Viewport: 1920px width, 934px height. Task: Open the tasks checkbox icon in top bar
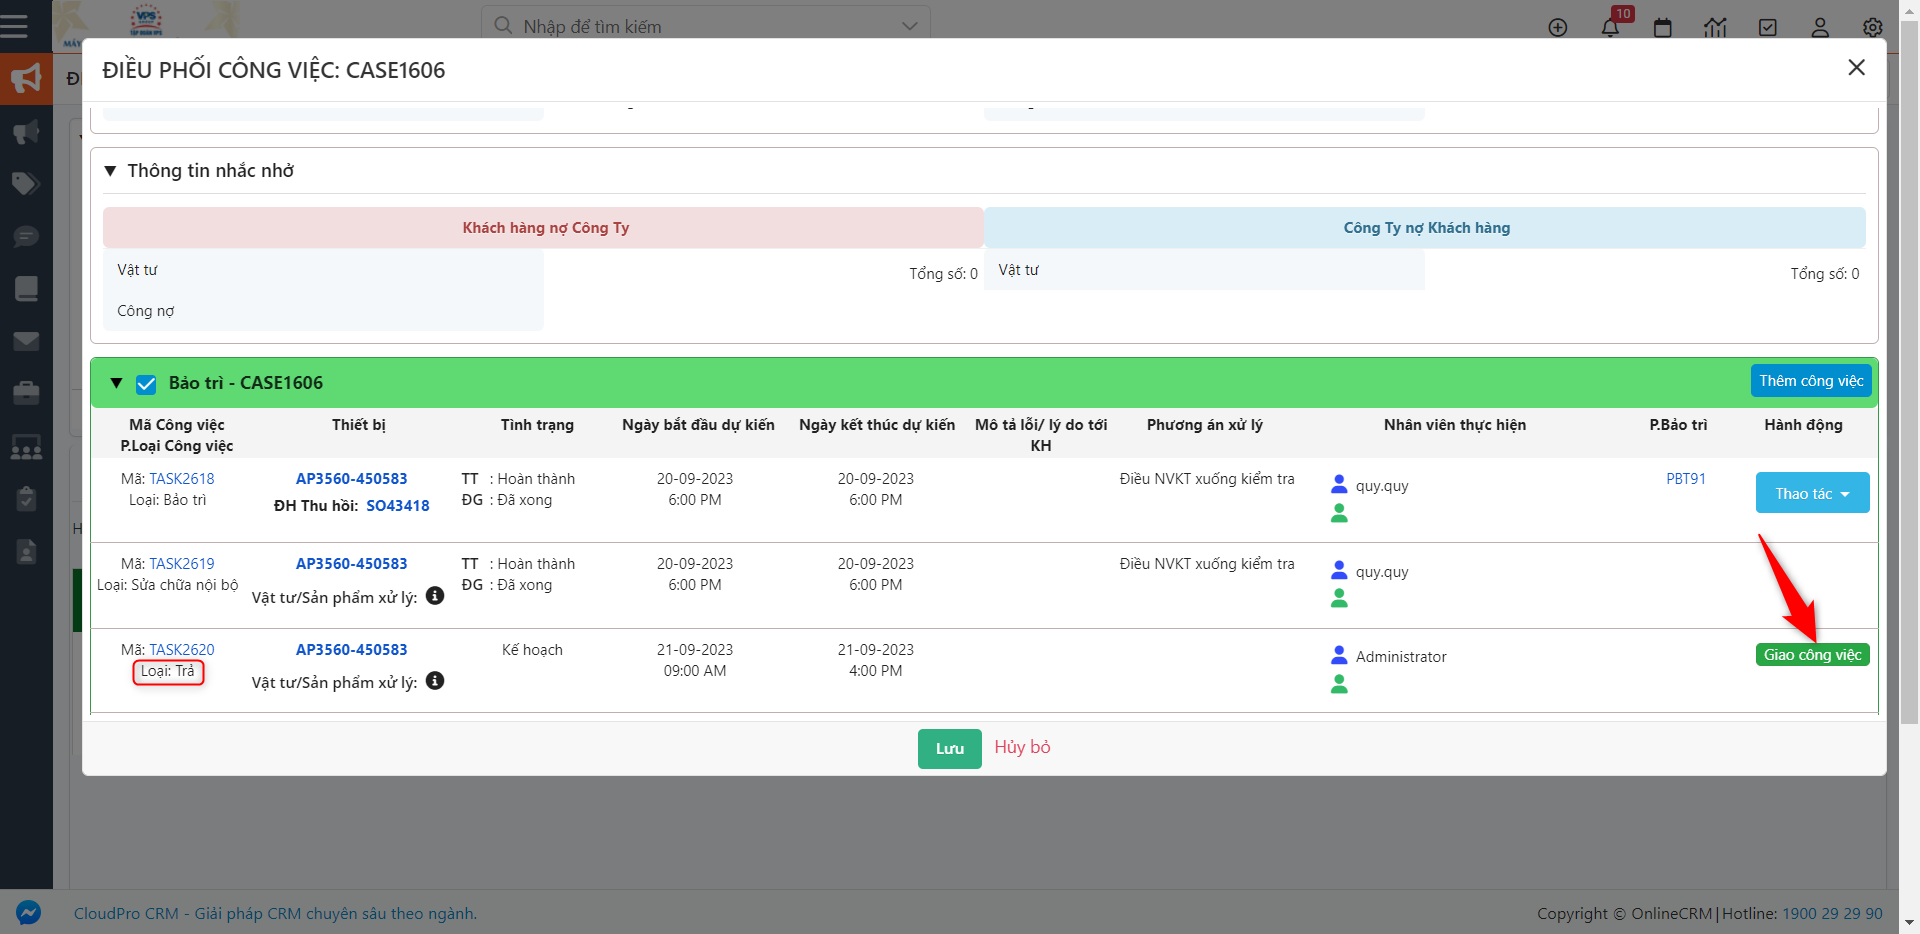(x=1768, y=27)
